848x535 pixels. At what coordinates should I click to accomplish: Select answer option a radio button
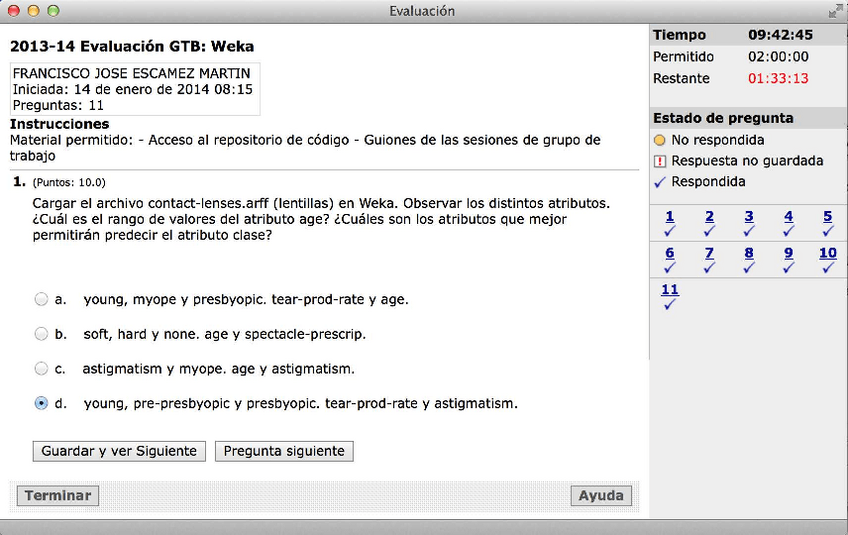tap(41, 299)
